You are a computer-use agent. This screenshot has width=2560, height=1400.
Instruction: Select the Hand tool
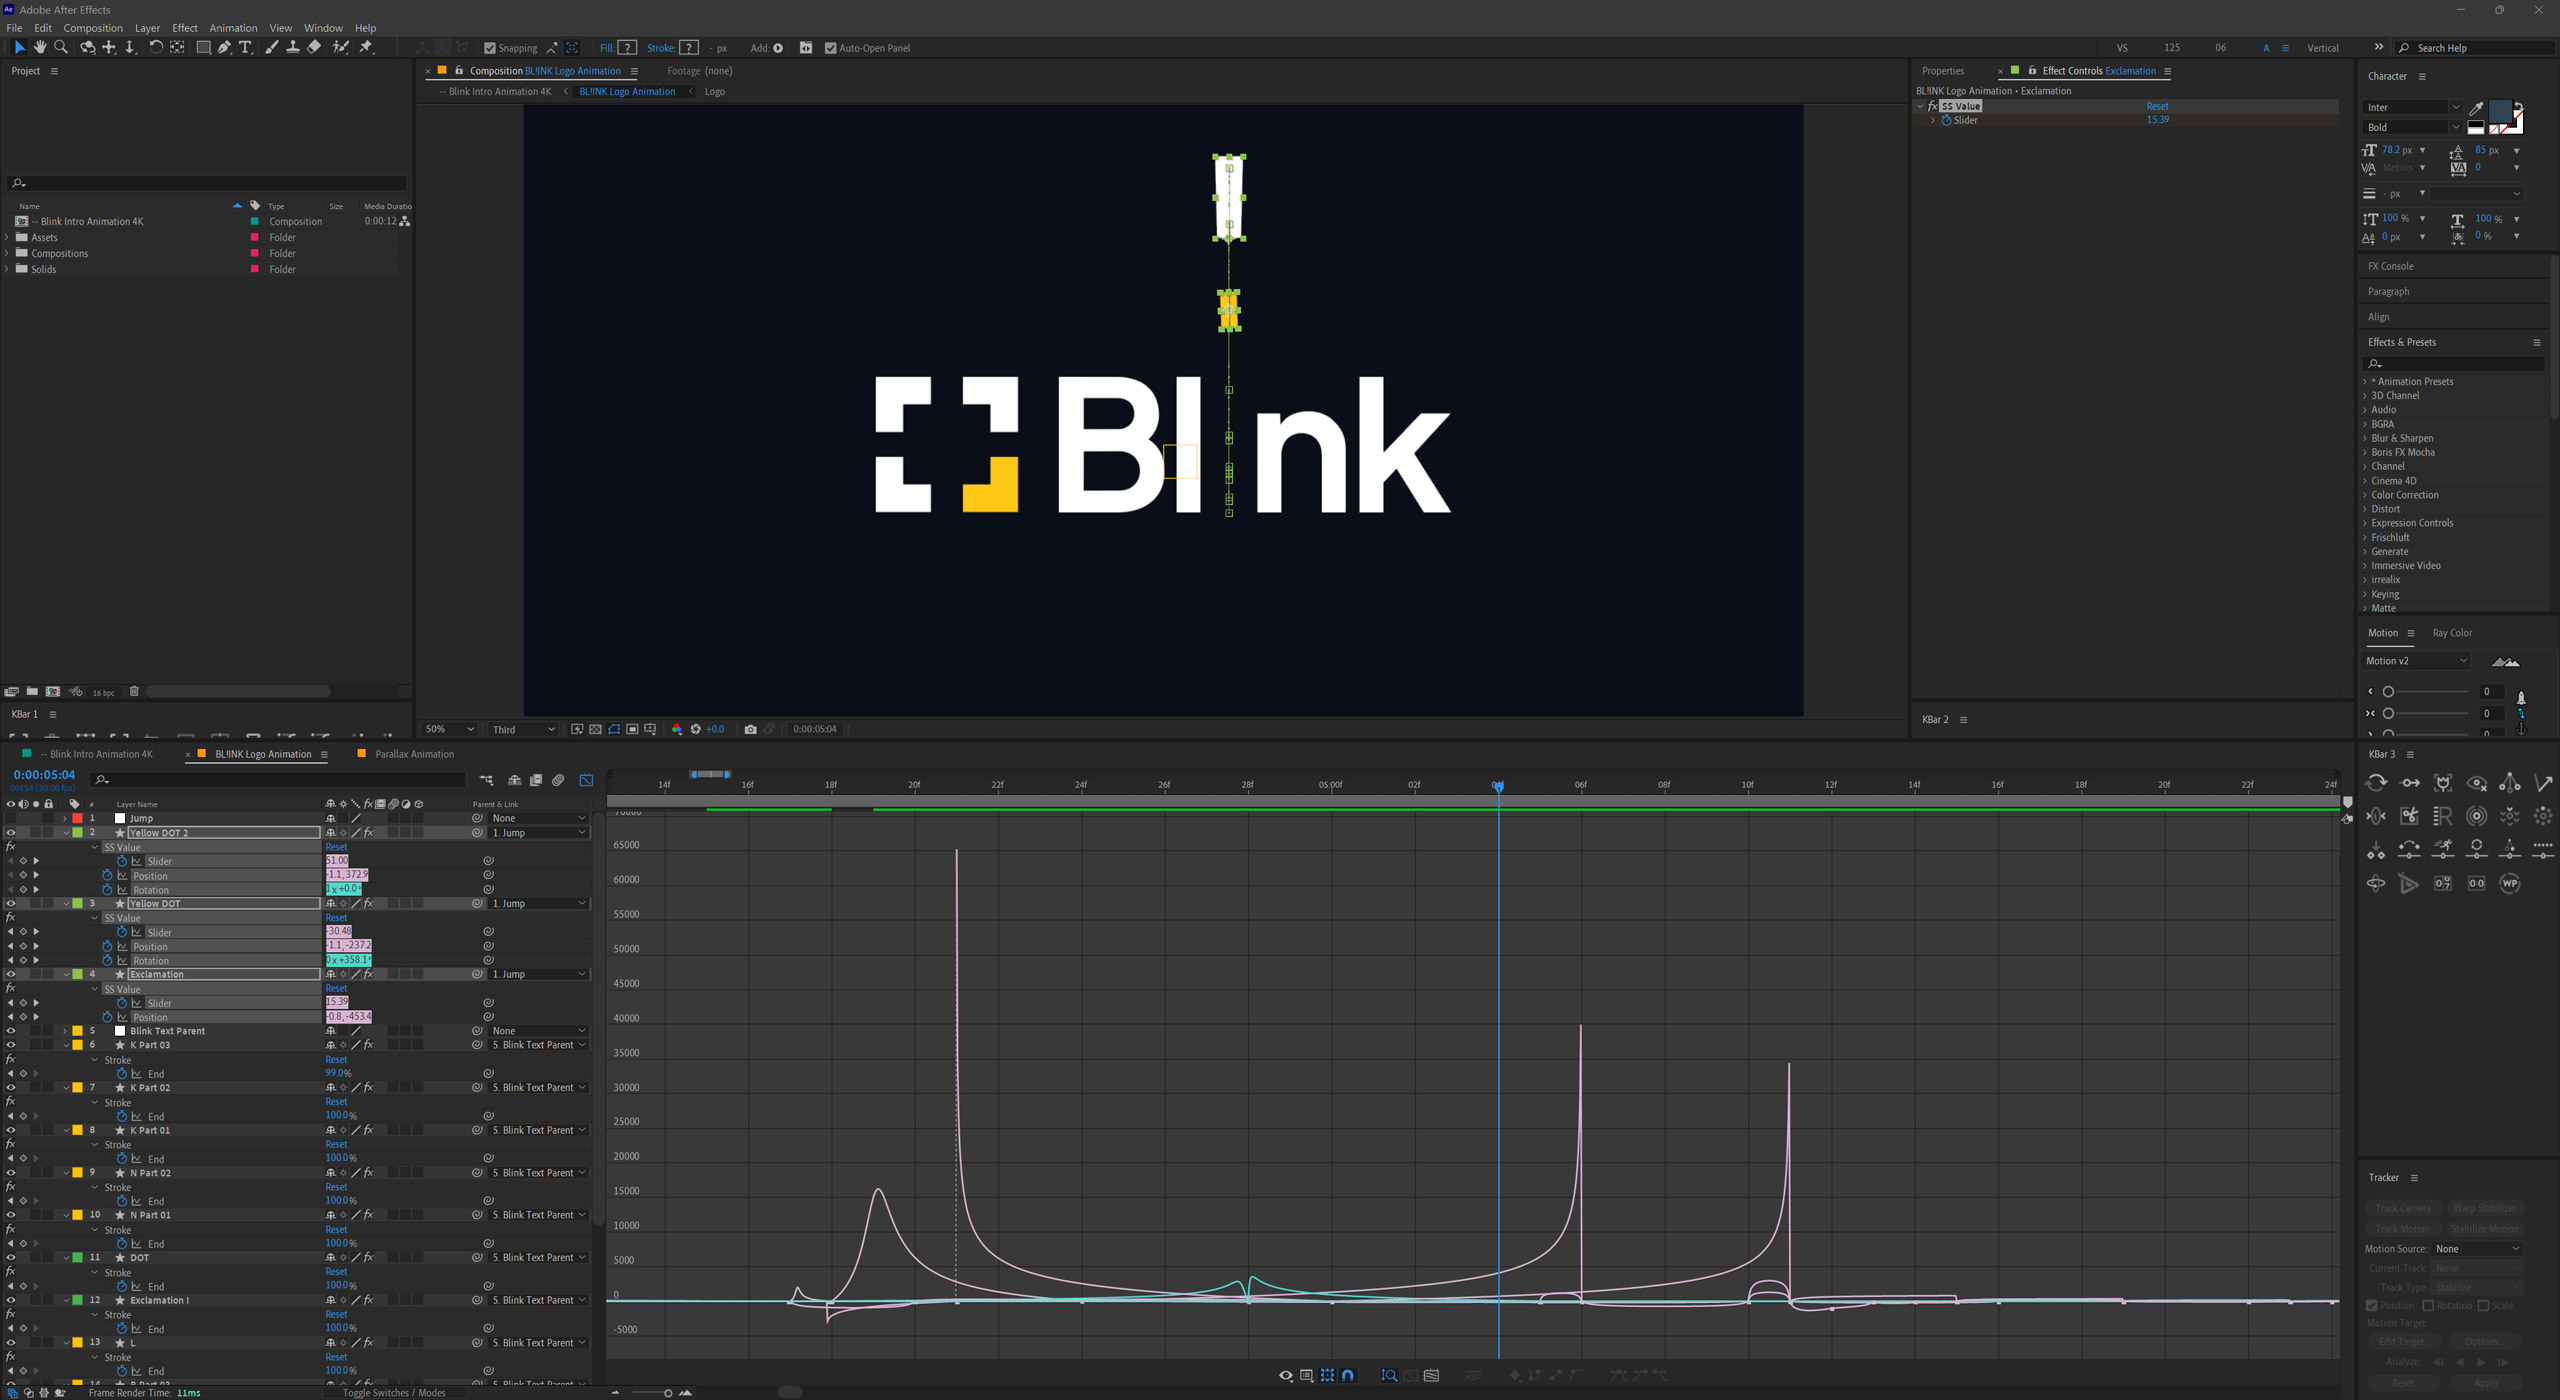(x=40, y=47)
